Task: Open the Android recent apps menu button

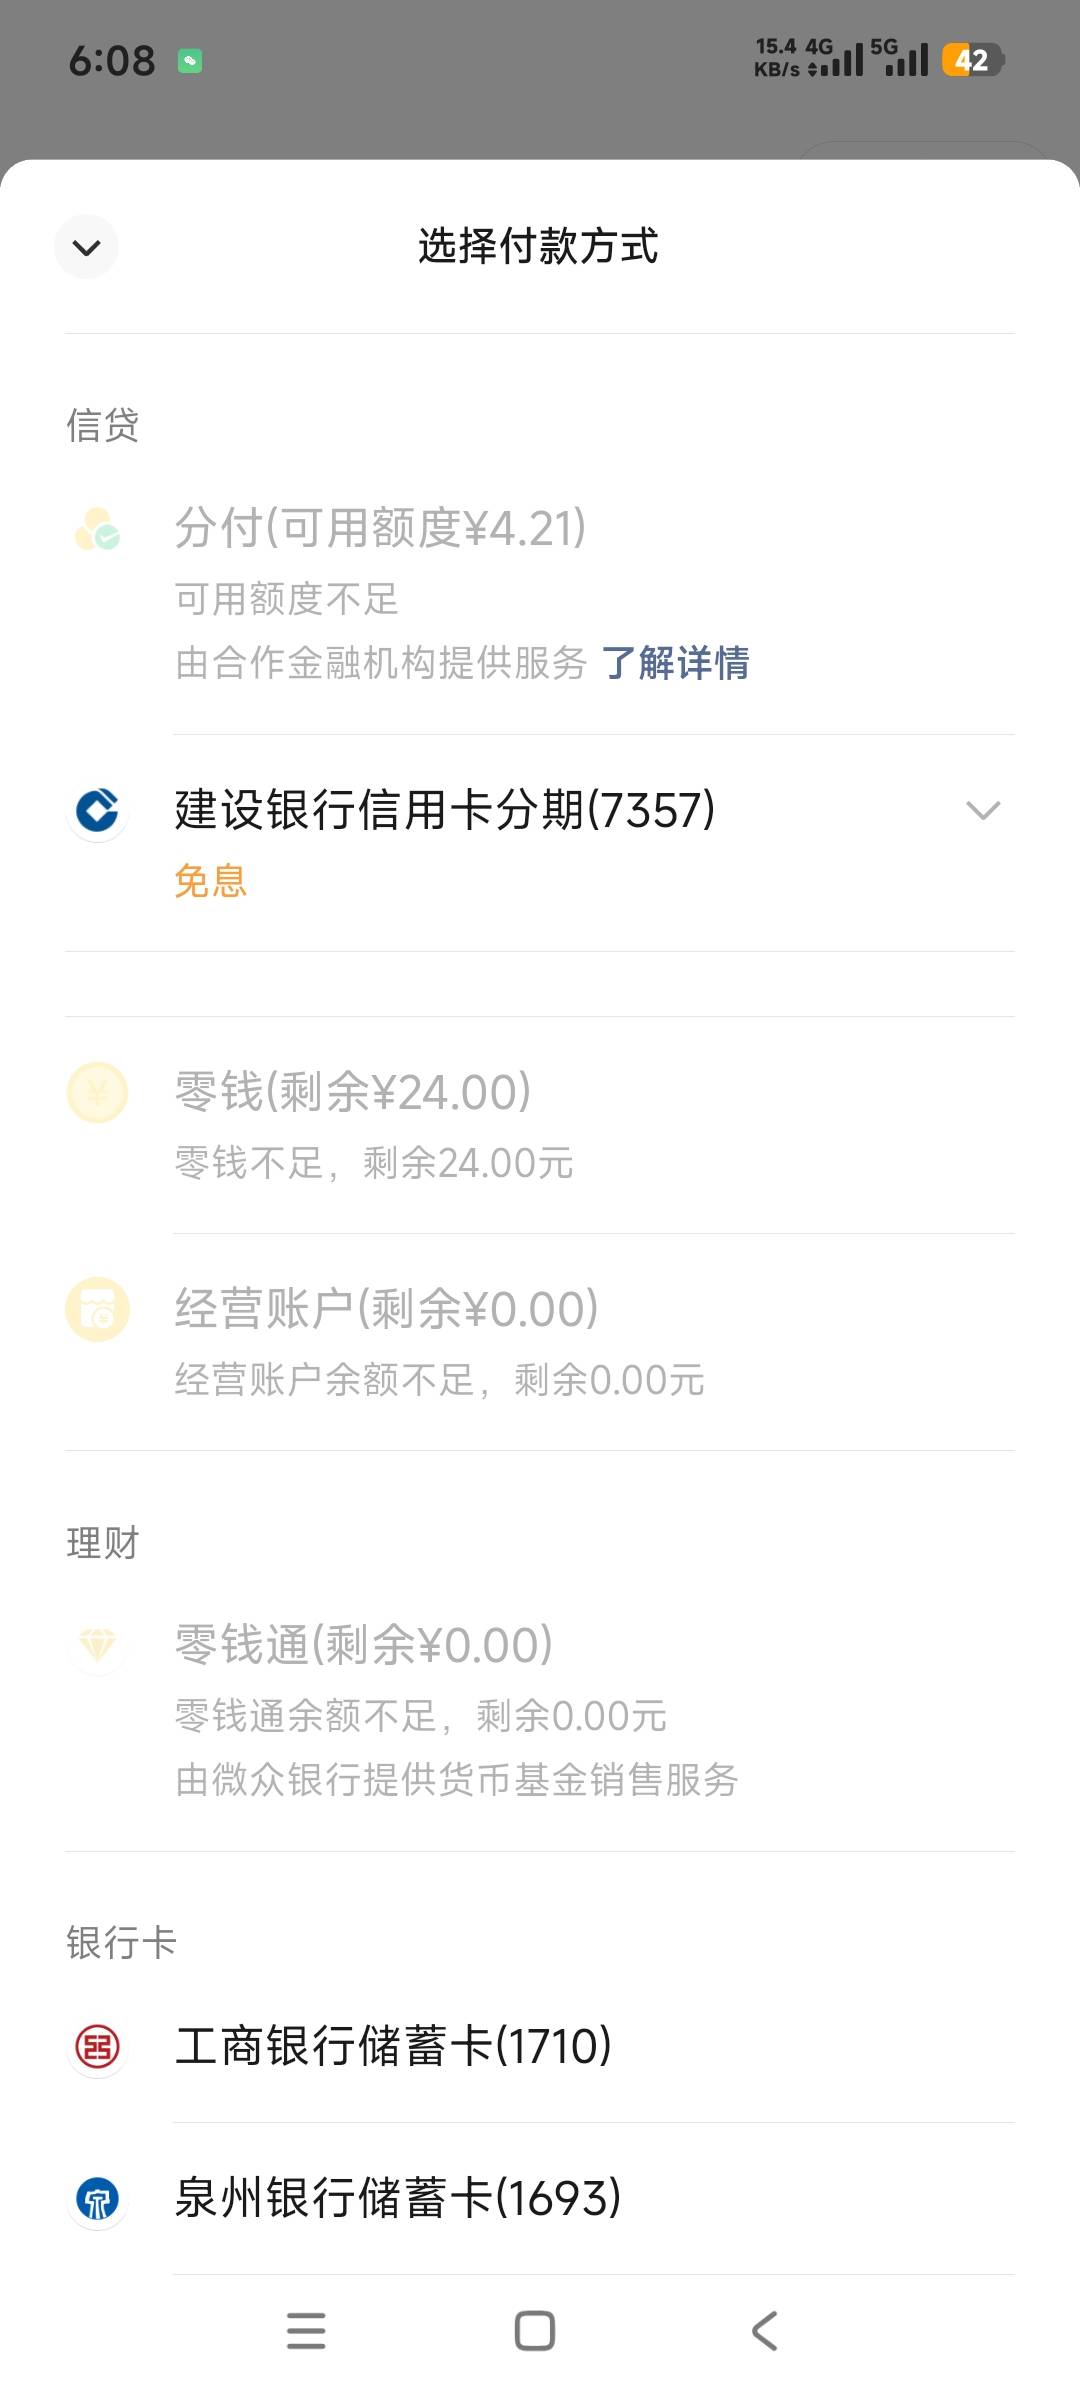Action: click(306, 2331)
